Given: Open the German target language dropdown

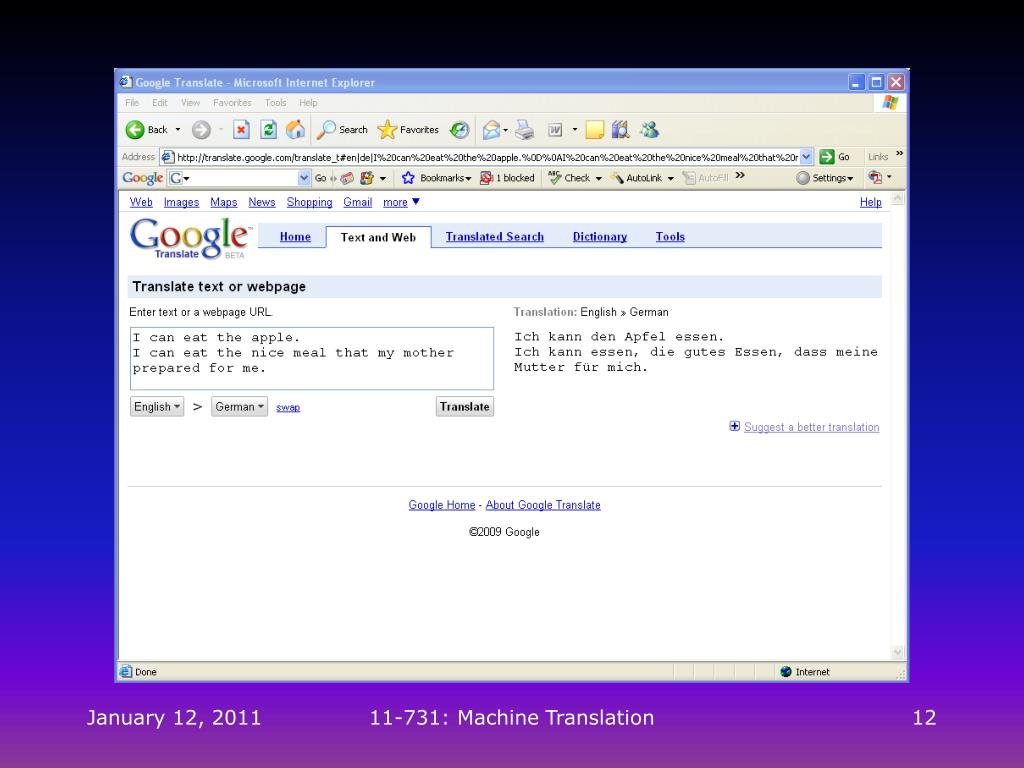Looking at the screenshot, I should point(239,407).
